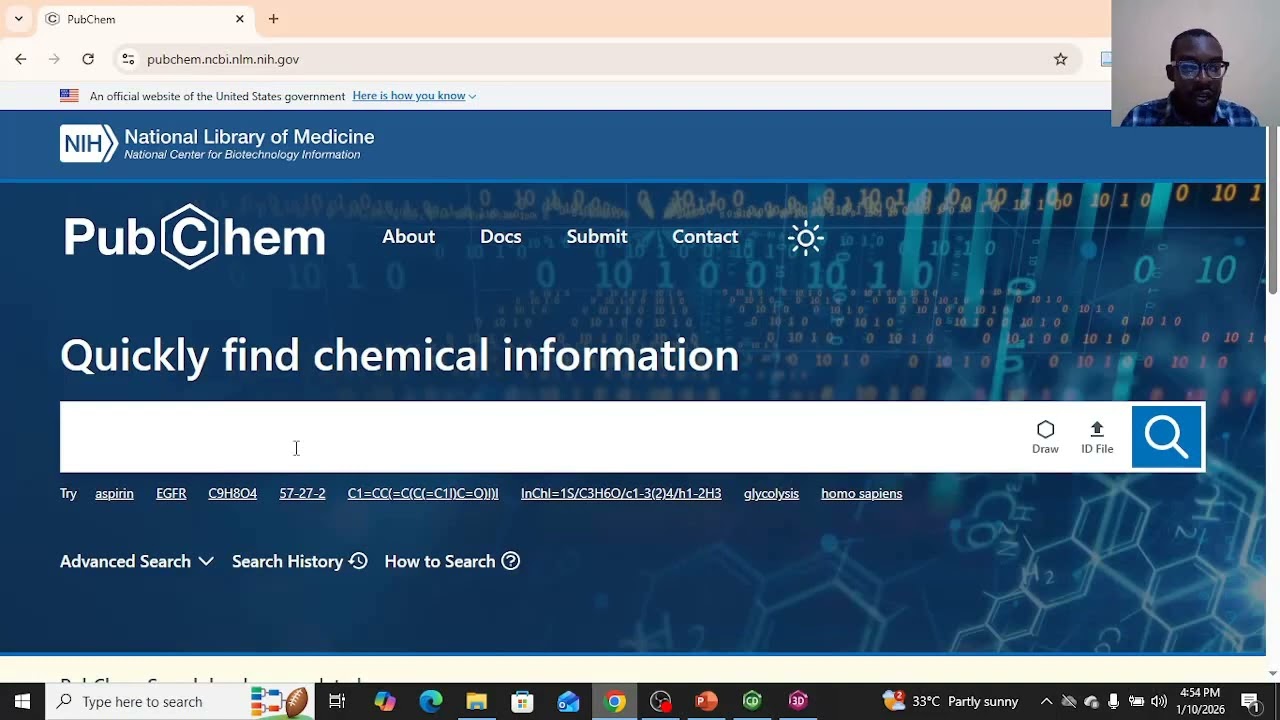Open the Windows Start menu
The width and height of the screenshot is (1280, 720).
point(22,702)
